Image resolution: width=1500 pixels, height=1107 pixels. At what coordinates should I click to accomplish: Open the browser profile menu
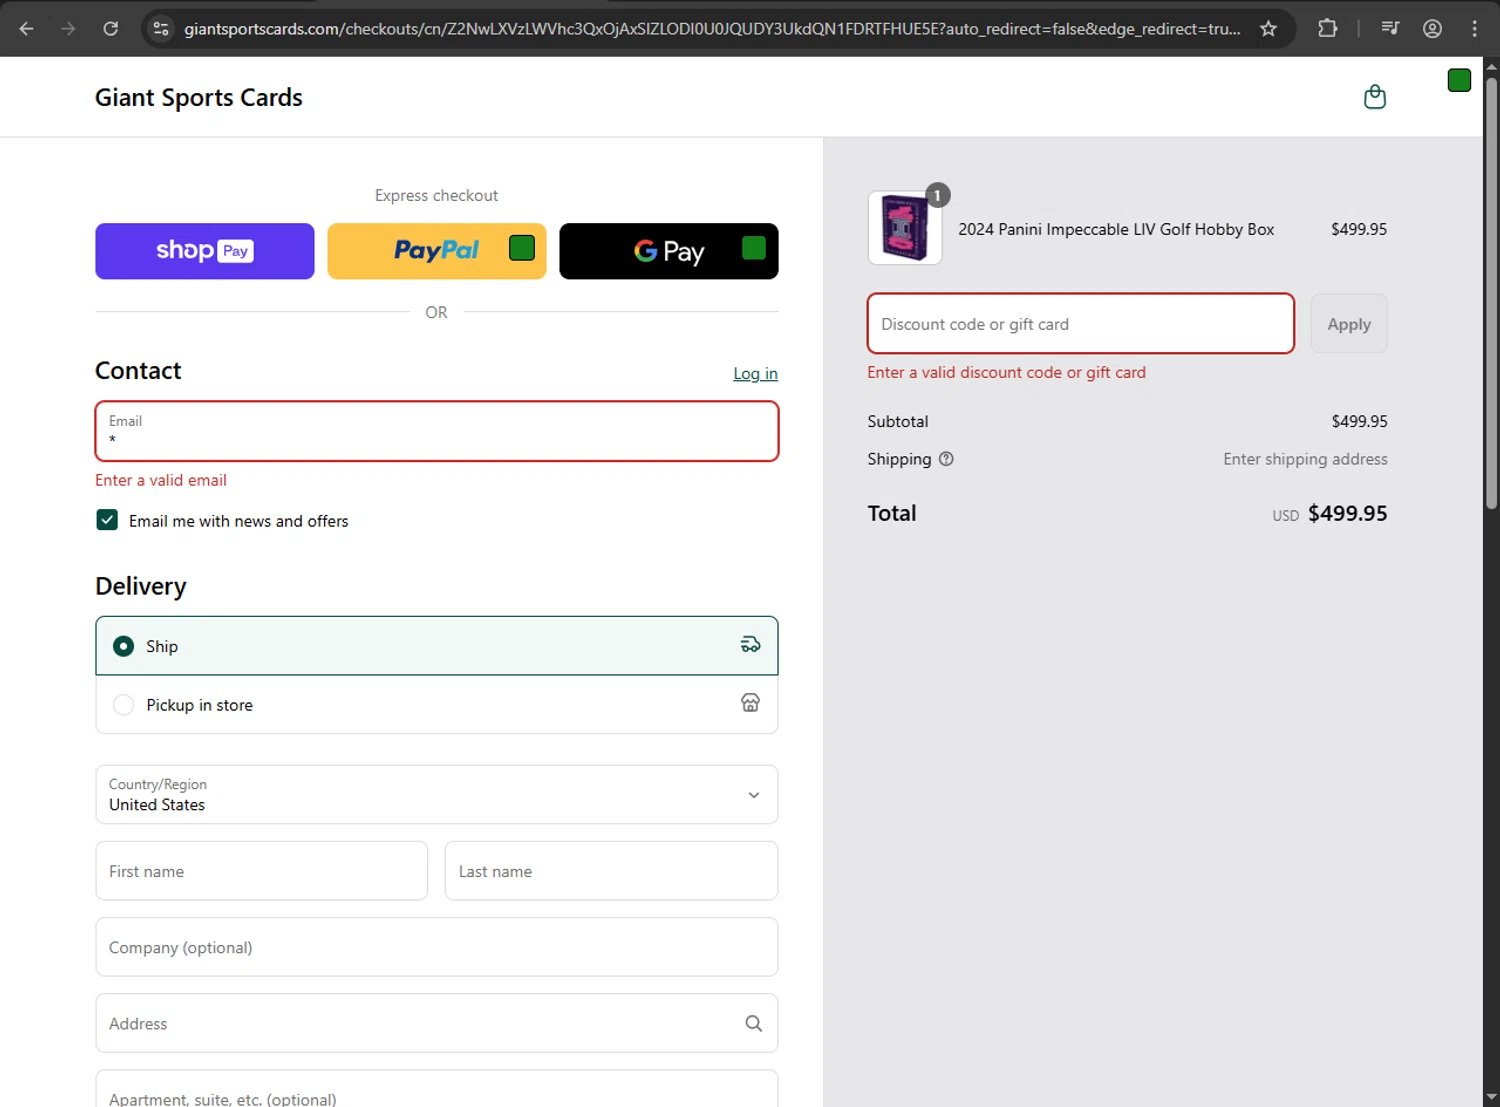coord(1432,28)
